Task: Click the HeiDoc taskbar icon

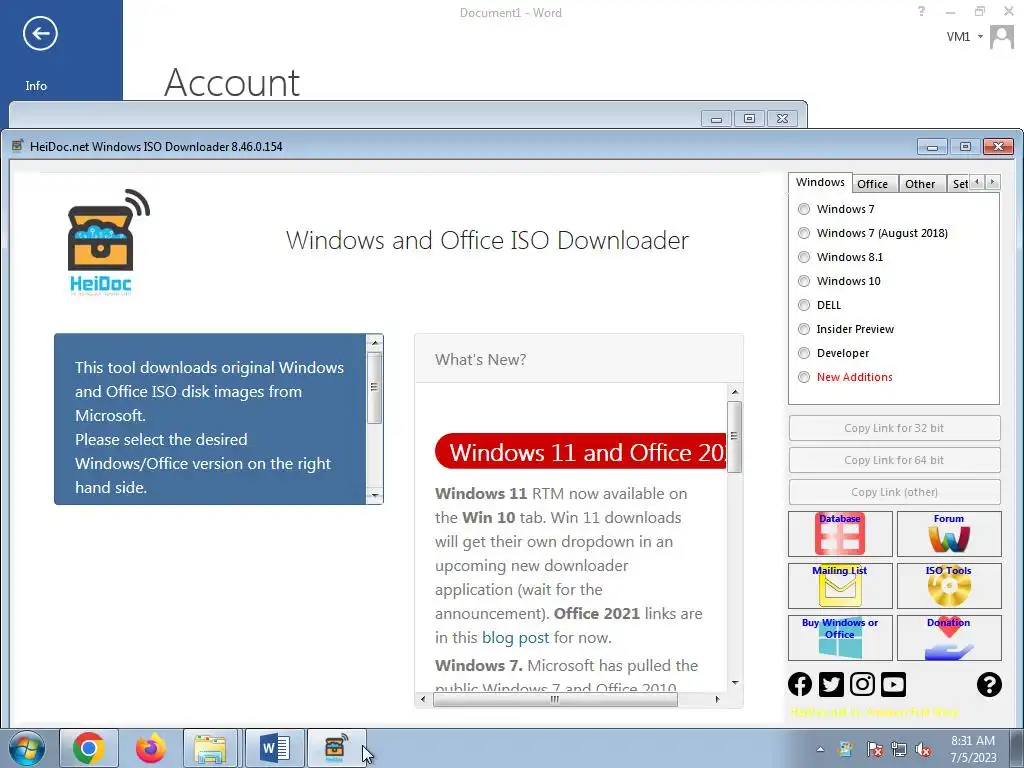Action: [x=336, y=748]
